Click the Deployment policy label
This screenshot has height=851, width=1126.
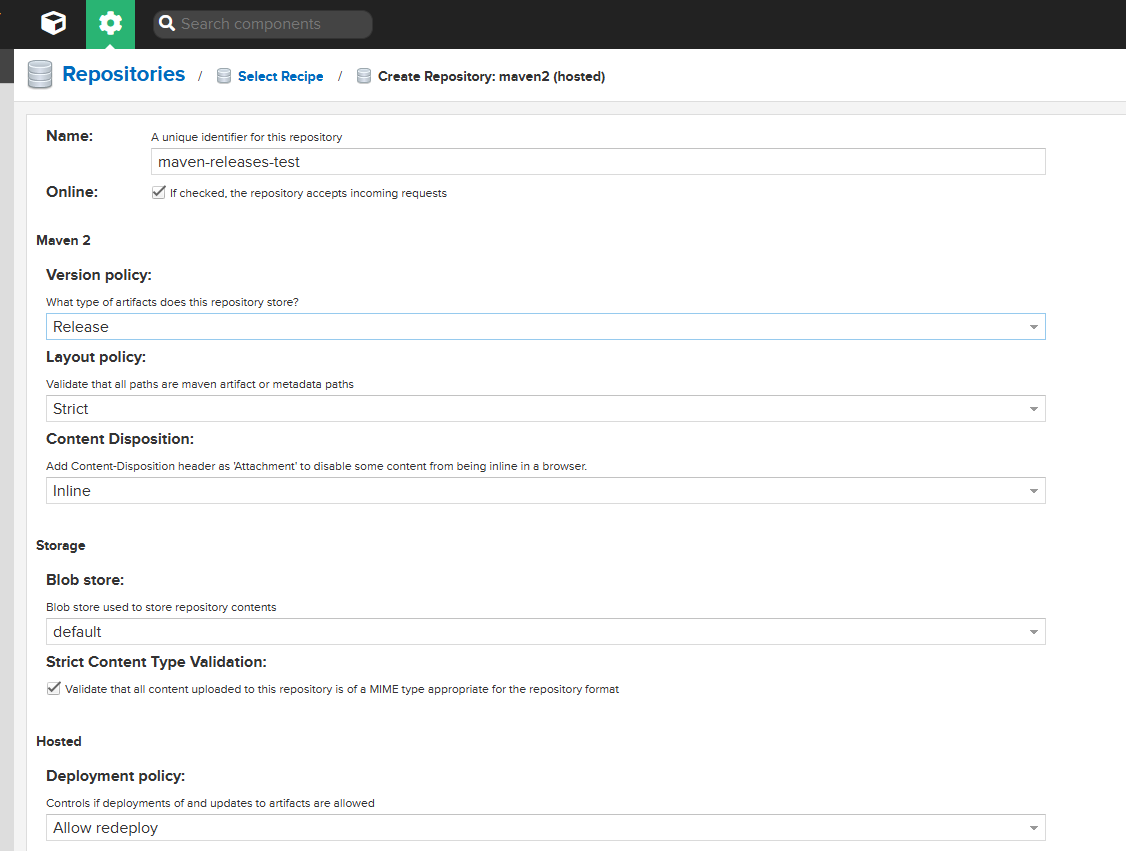116,776
